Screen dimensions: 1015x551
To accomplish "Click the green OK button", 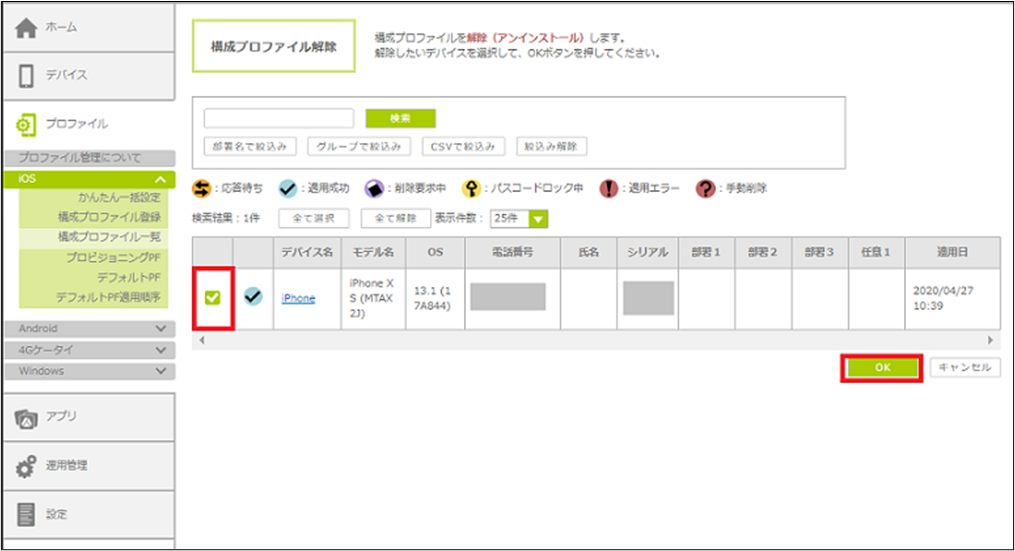I will pos(882,368).
